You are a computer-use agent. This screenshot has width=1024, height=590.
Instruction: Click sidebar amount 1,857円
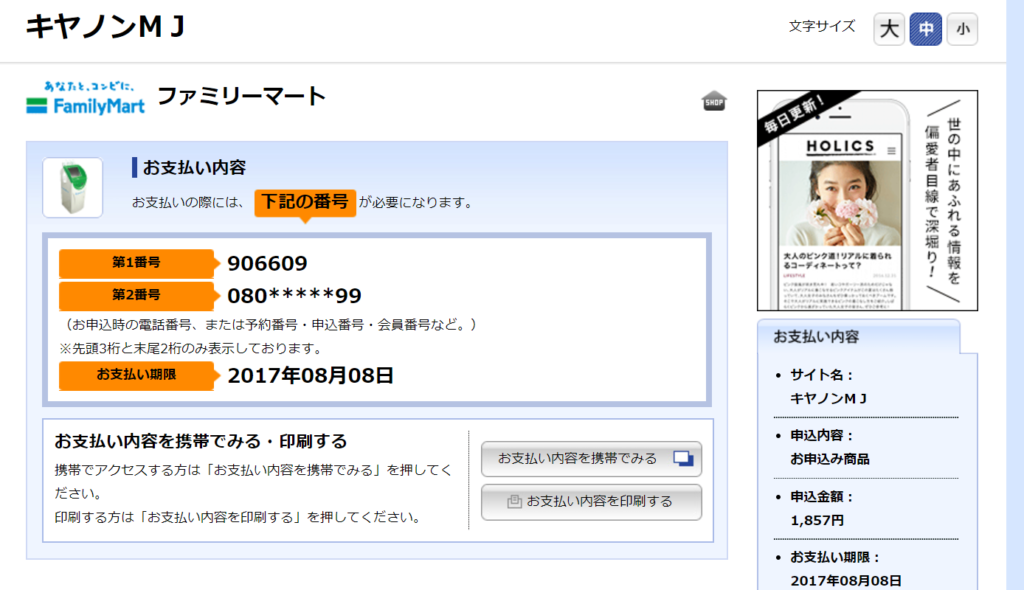point(816,520)
